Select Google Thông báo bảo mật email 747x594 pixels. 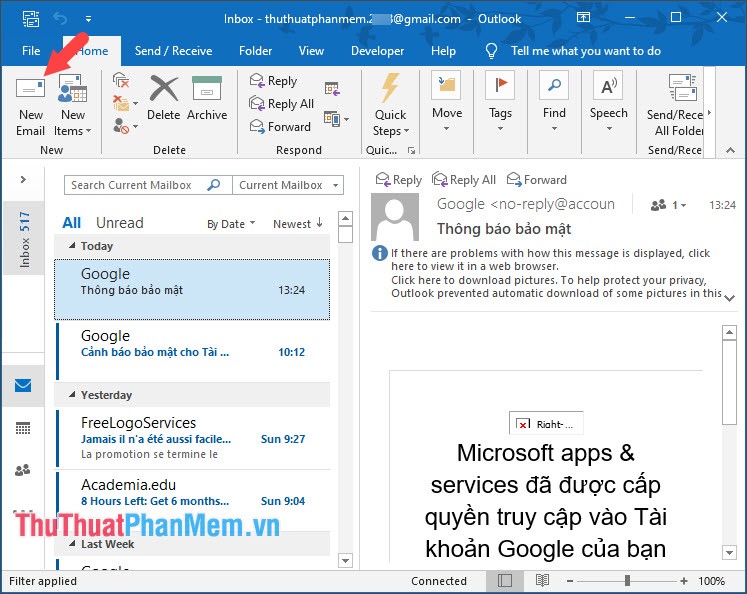(x=192, y=289)
